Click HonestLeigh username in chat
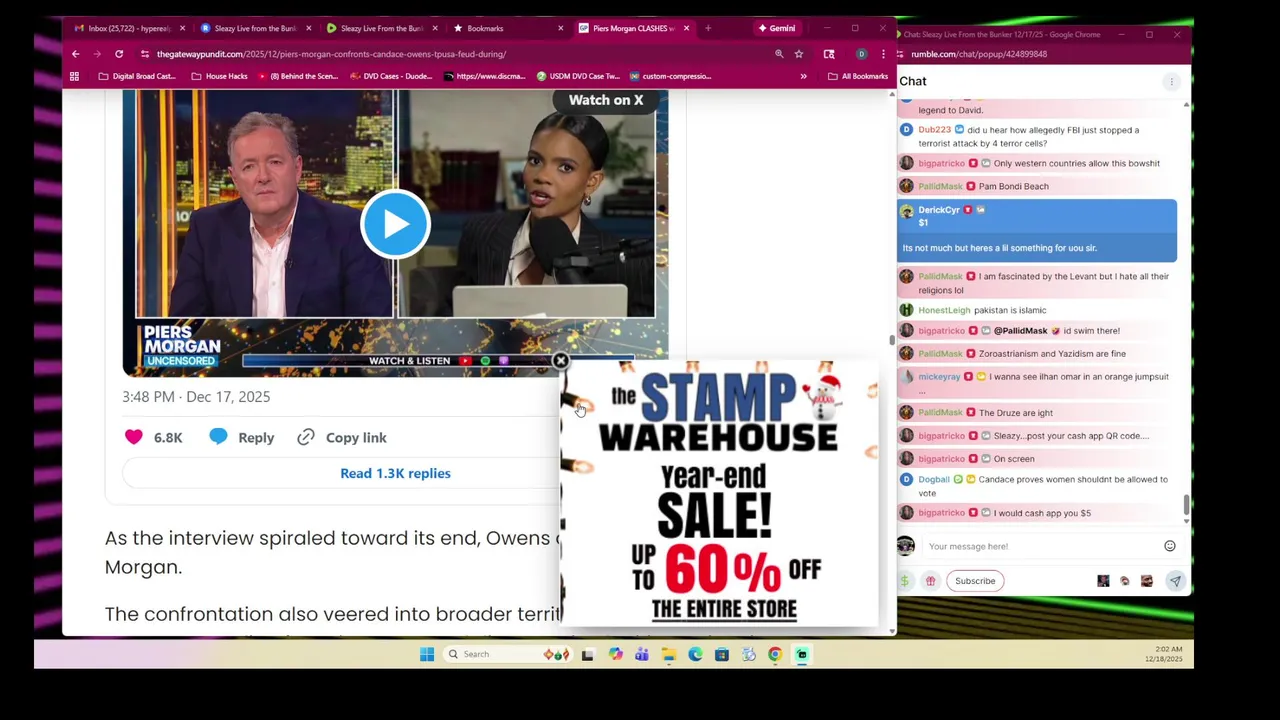 coord(944,310)
